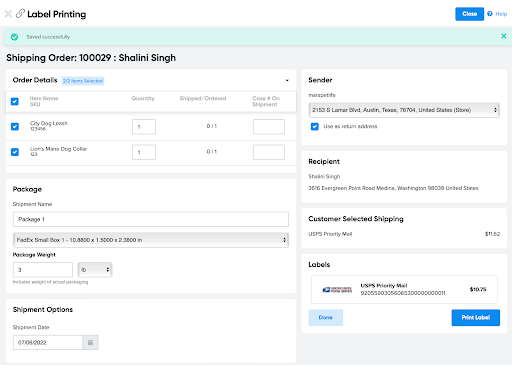Image resolution: width=512 pixels, height=366 pixels.
Task: Click the City Dog Leash quantity field
Action: [144, 127]
